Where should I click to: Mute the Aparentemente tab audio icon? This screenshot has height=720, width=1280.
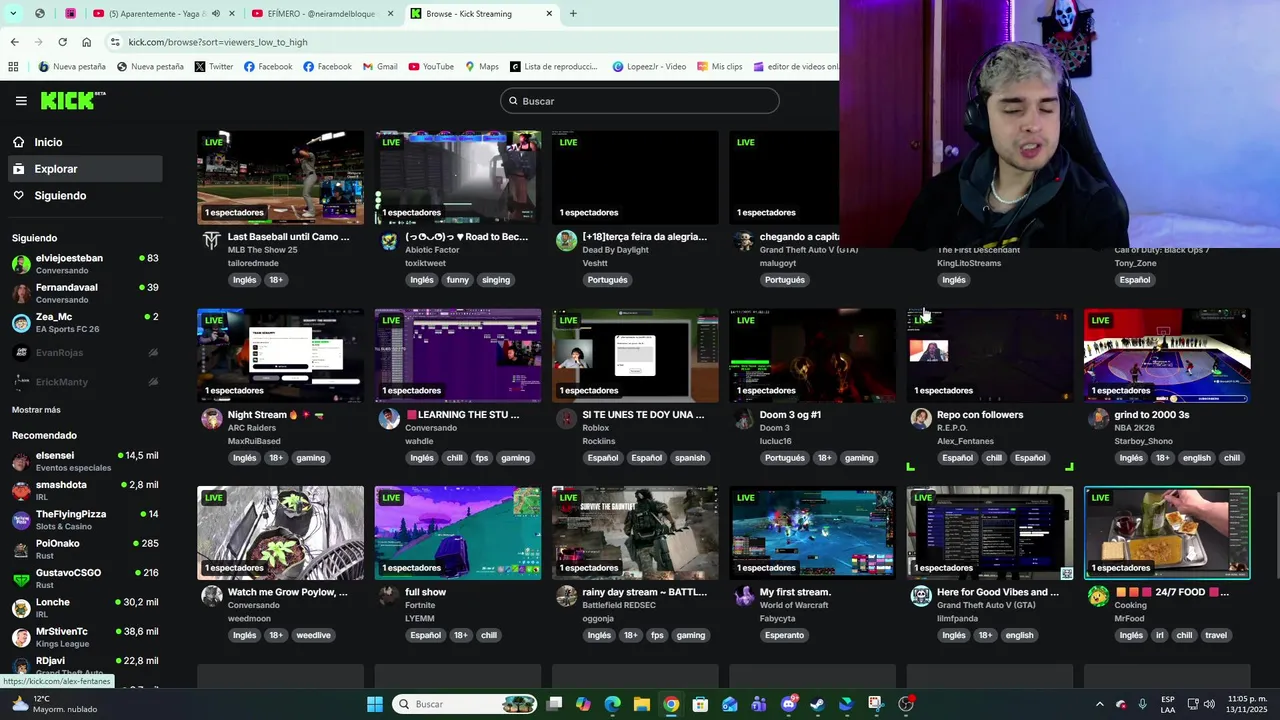tap(216, 14)
